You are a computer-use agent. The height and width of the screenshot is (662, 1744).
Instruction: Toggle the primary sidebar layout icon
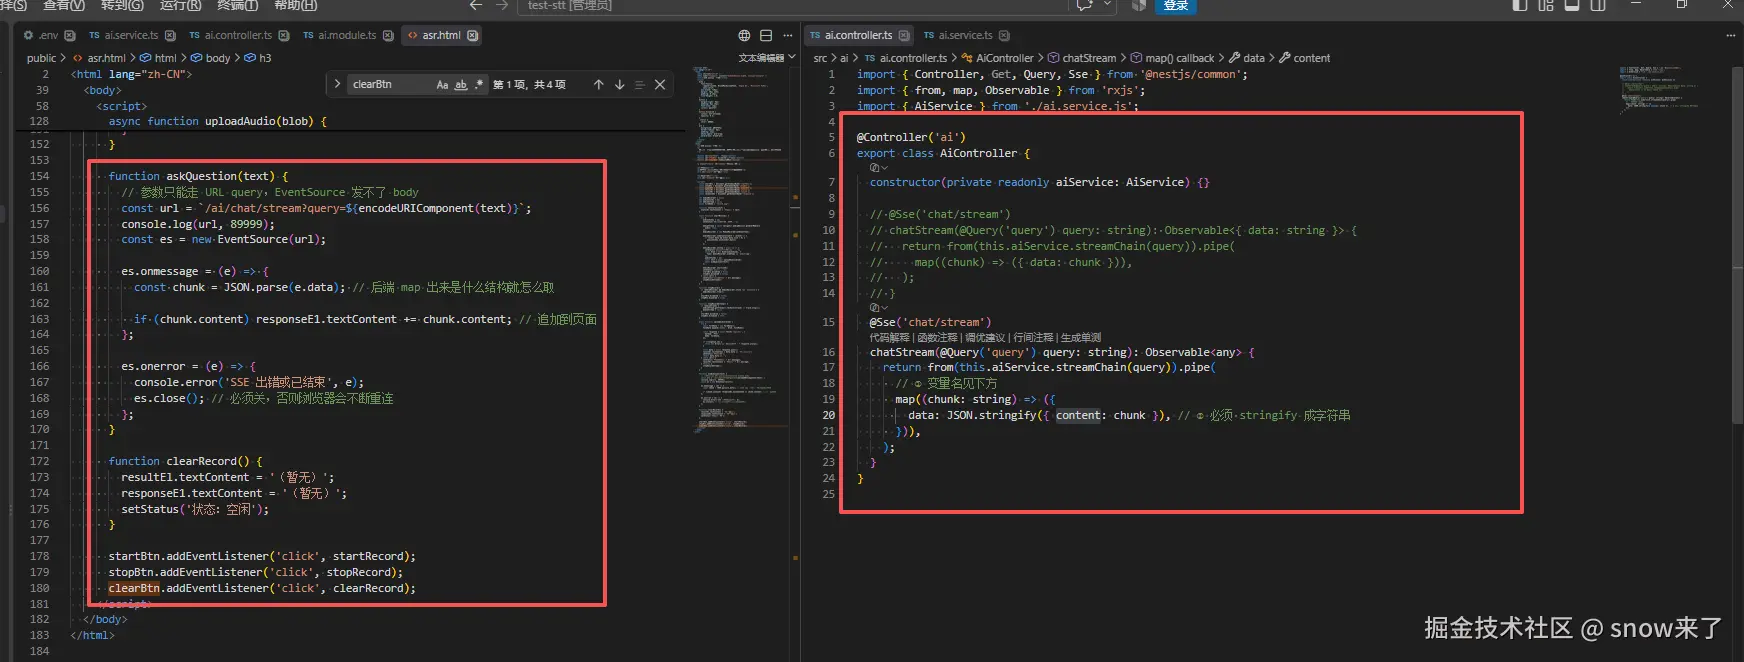coord(1520,5)
